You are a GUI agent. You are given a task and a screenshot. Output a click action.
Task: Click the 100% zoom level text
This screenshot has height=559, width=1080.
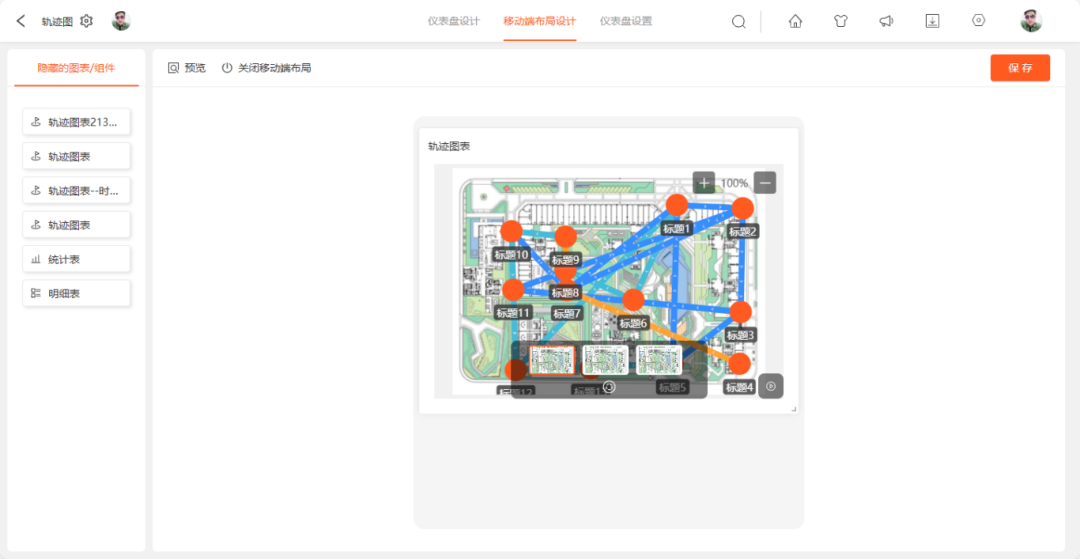734,183
